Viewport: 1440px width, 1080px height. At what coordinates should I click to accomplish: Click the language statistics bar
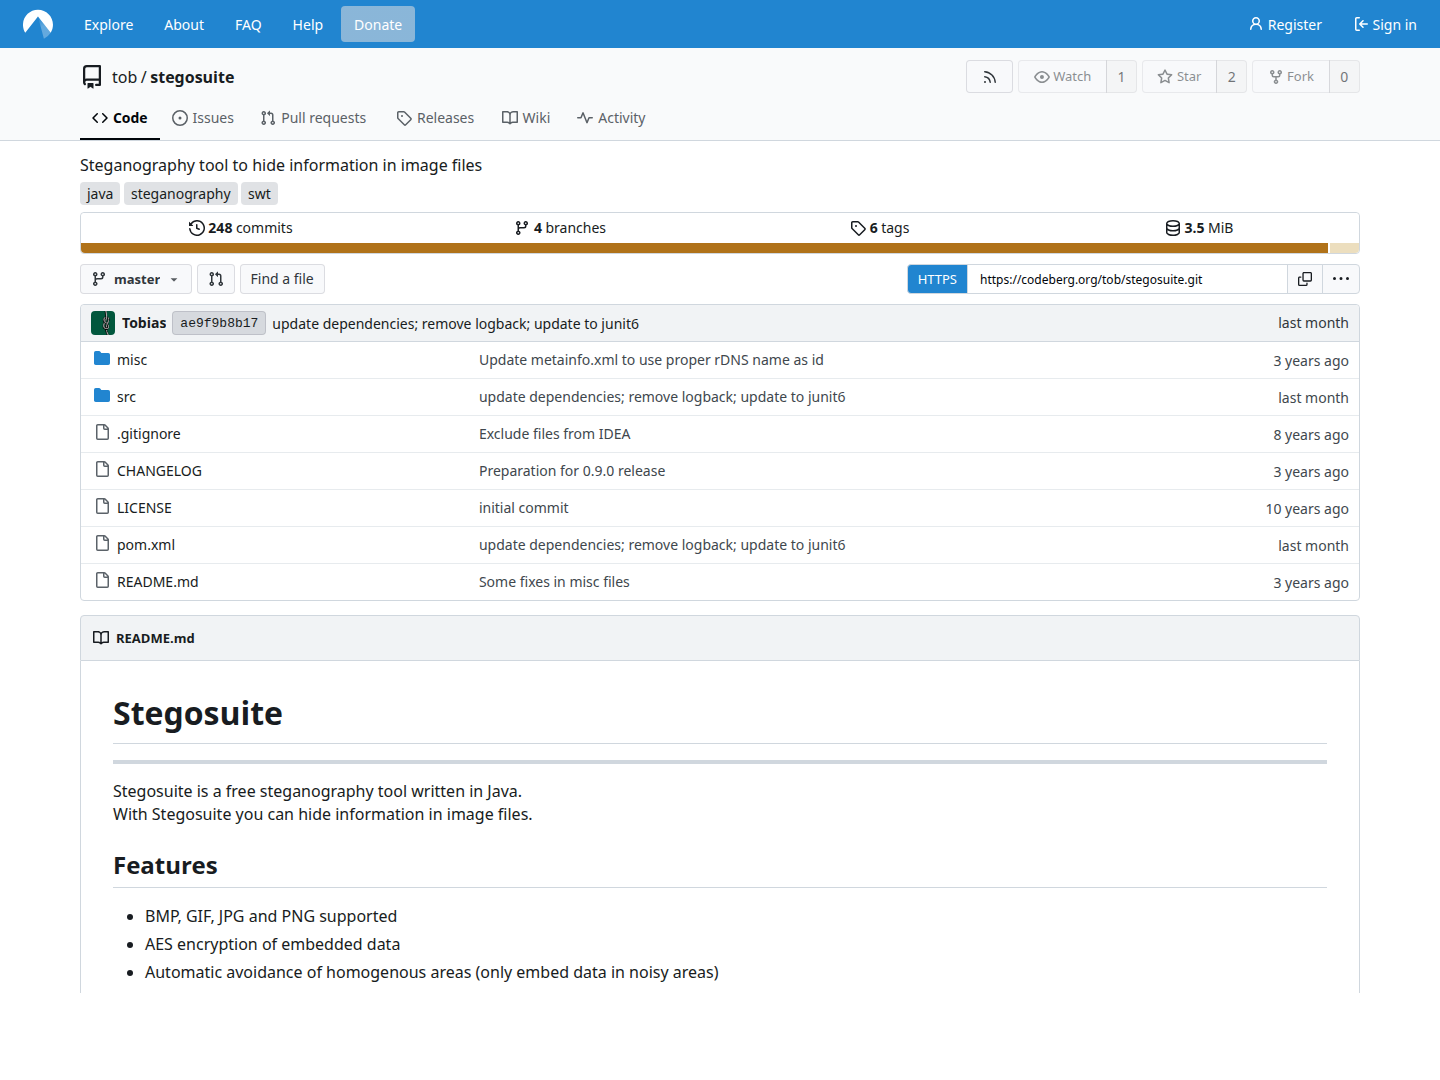click(x=720, y=248)
